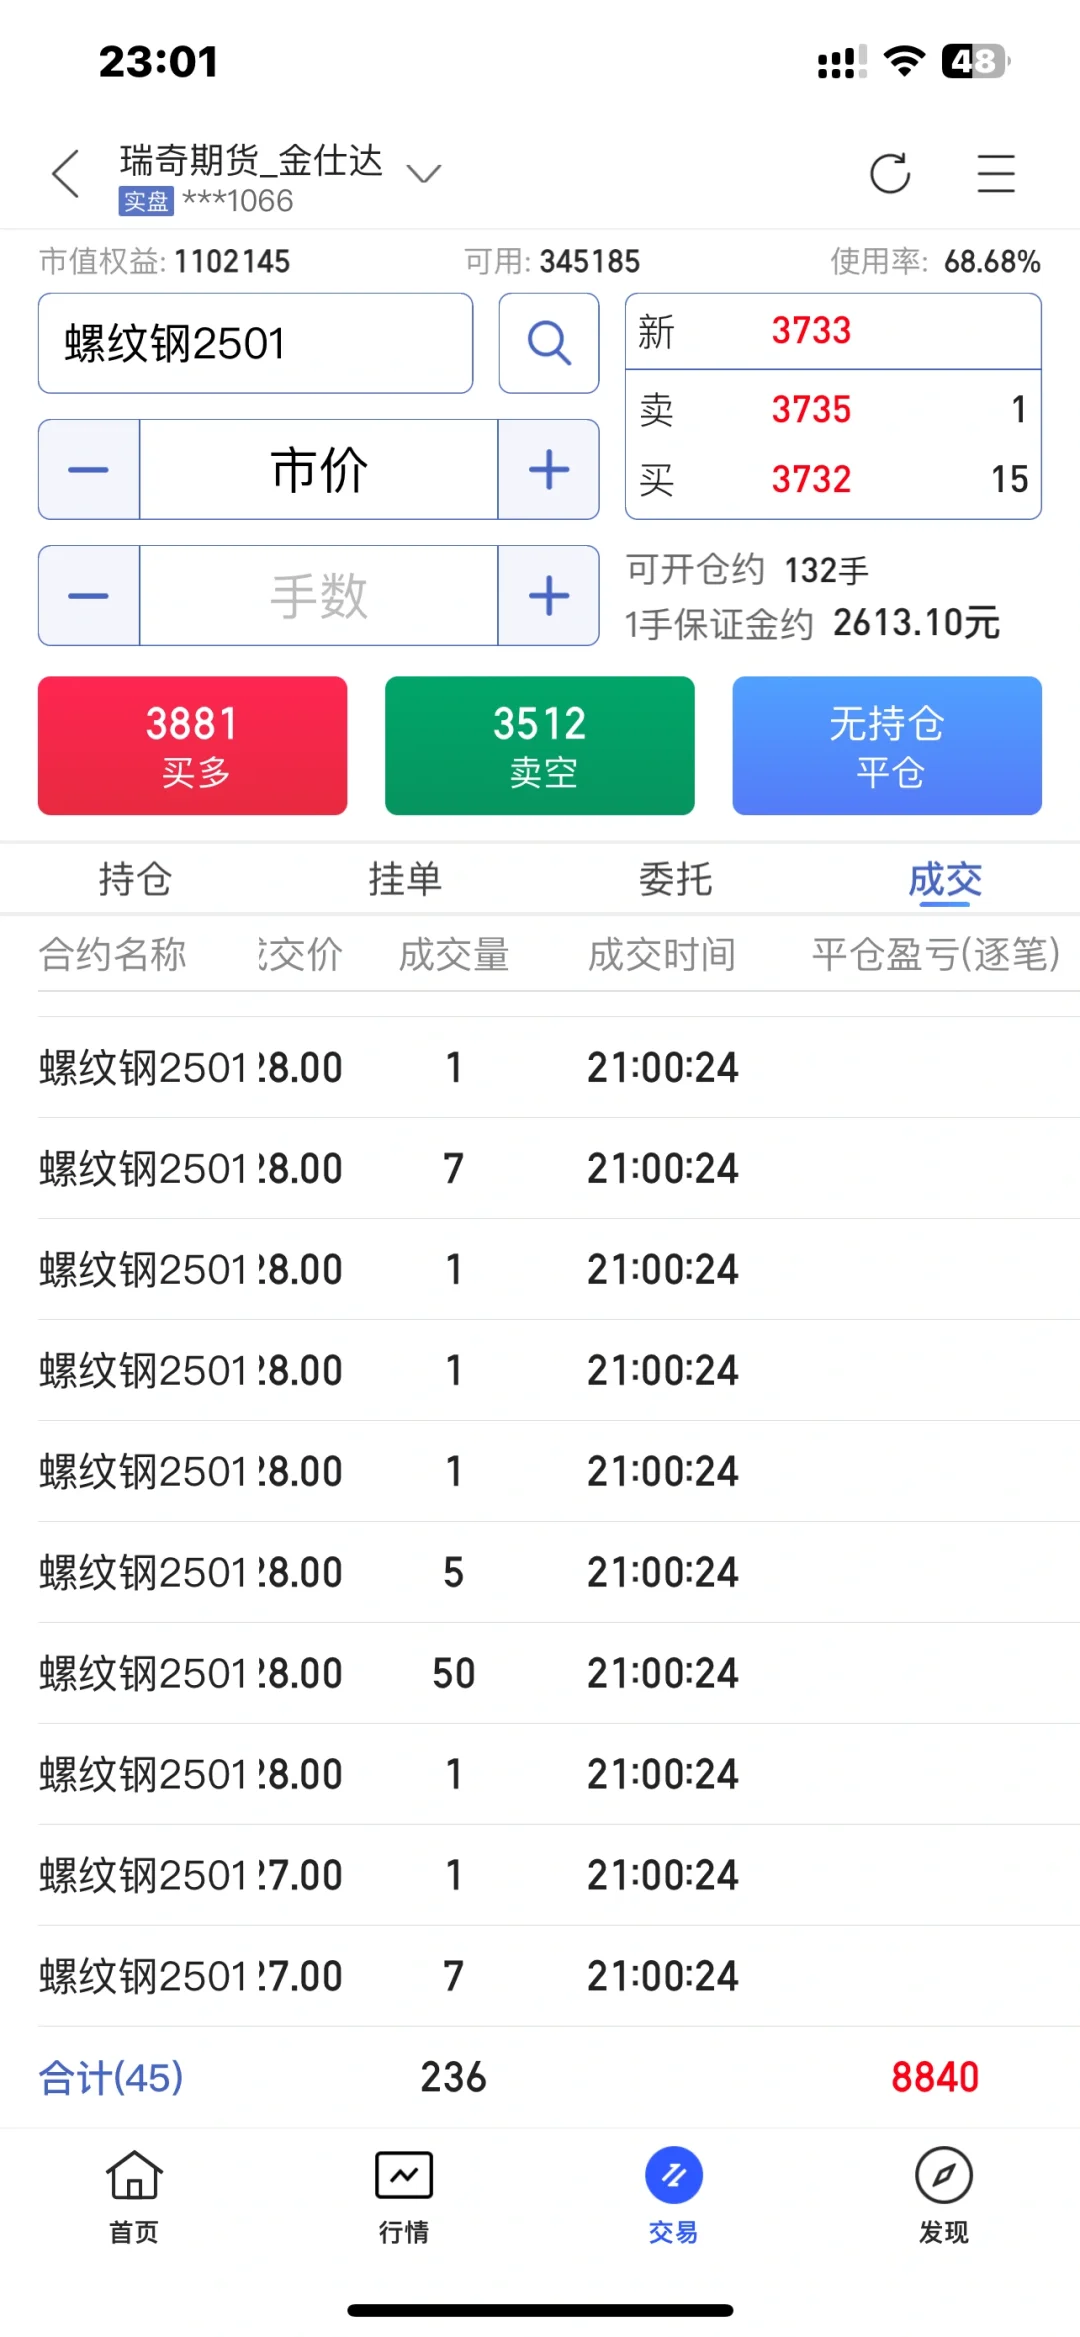Tap the Wi-Fi status icon
The width and height of the screenshot is (1080, 2337).
904,61
